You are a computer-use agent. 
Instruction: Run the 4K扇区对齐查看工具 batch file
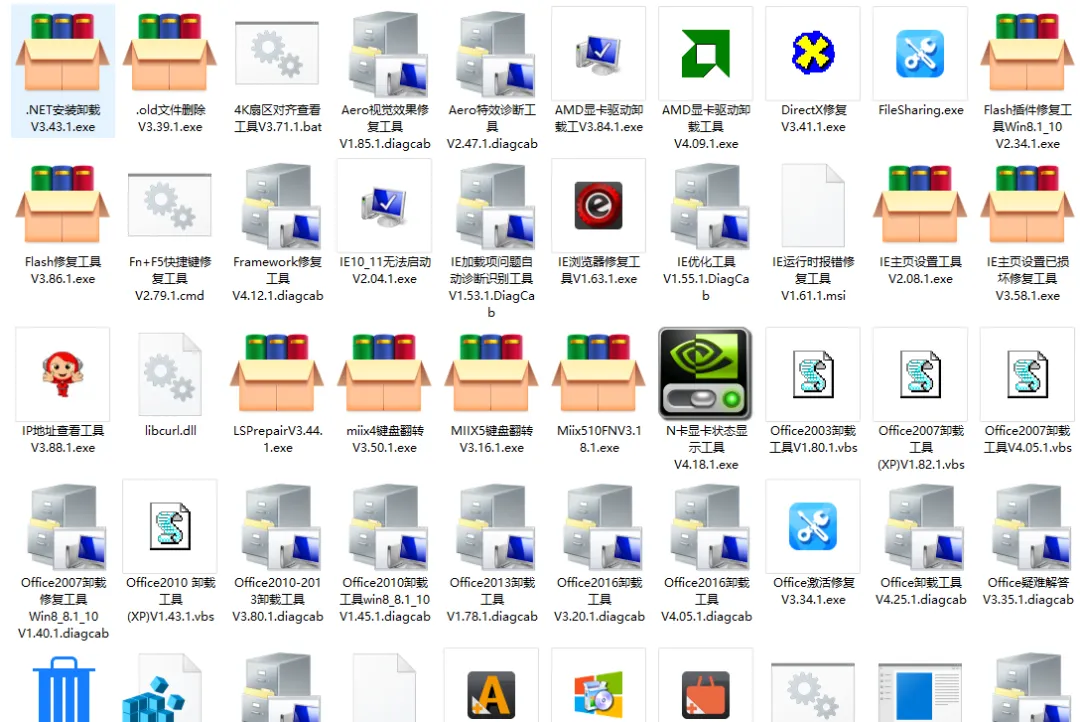[277, 53]
